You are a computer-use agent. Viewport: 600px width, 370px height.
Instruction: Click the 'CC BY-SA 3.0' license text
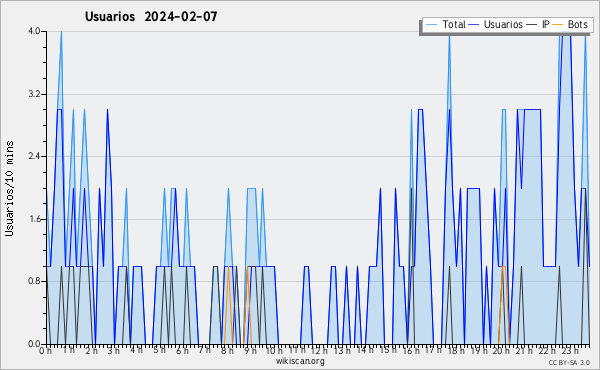point(569,363)
